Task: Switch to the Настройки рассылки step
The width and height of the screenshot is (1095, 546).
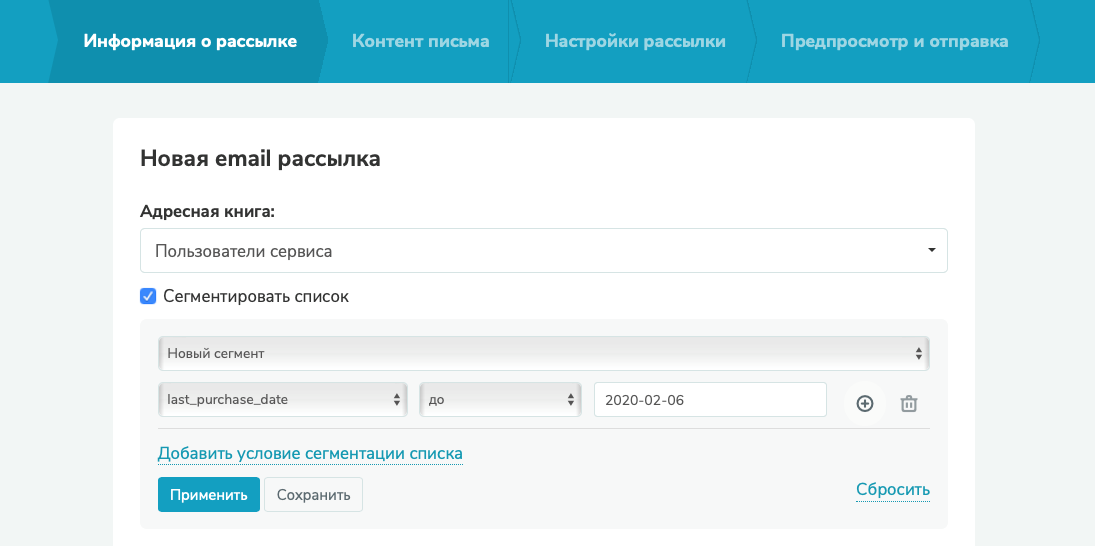Action: pyautogui.click(x=635, y=41)
